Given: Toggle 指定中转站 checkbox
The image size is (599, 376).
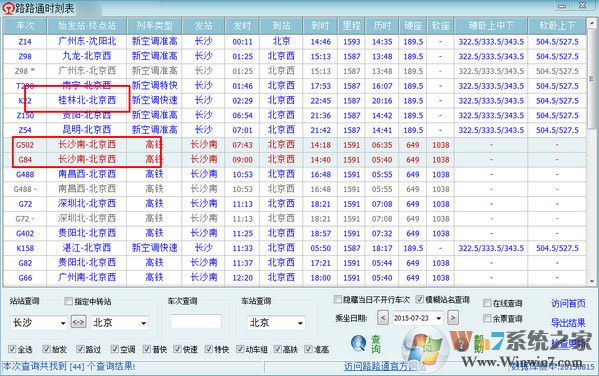Looking at the screenshot, I should coord(68,301).
